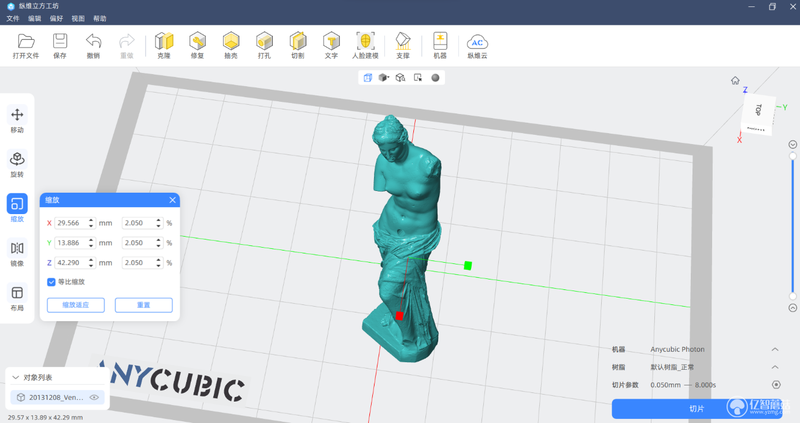Click the red X-axis scale handle

399,316
